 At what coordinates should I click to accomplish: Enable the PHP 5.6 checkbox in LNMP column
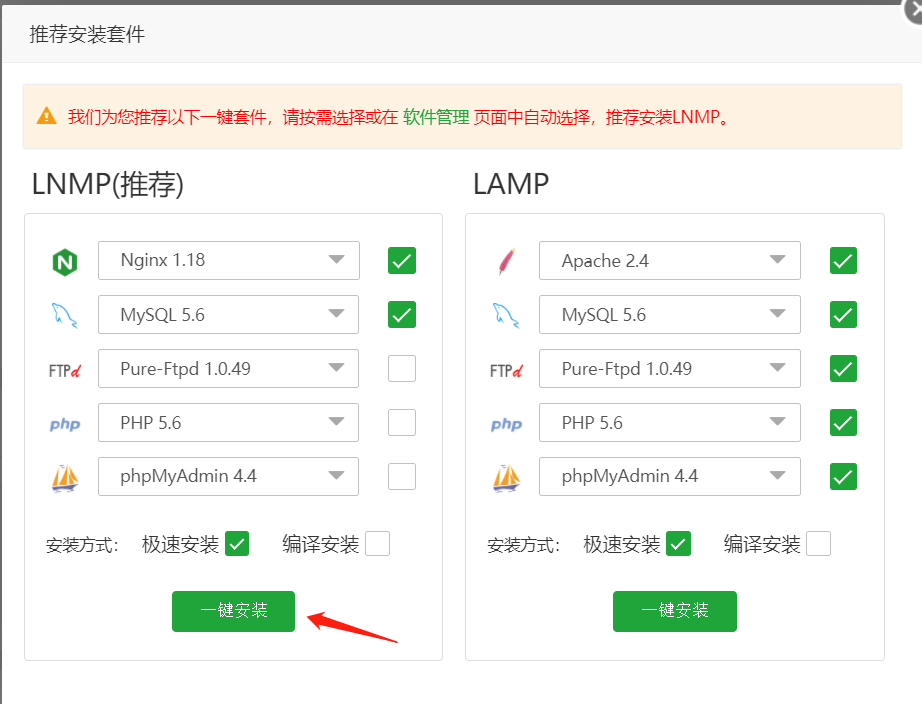tap(401, 422)
